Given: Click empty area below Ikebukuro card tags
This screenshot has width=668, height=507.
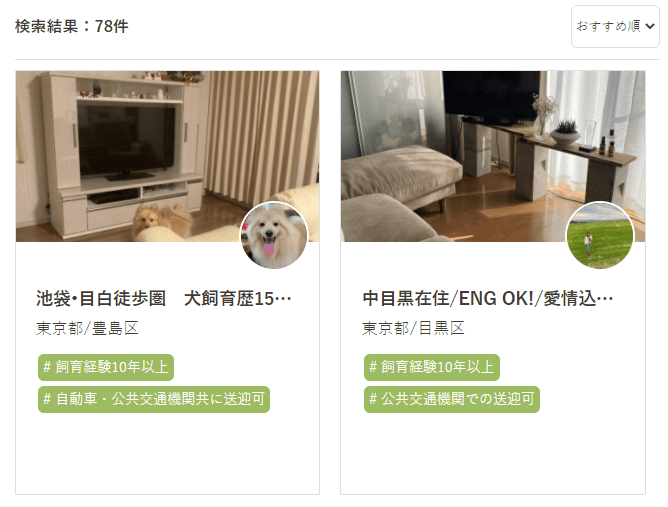Looking at the screenshot, I should (x=167, y=454).
